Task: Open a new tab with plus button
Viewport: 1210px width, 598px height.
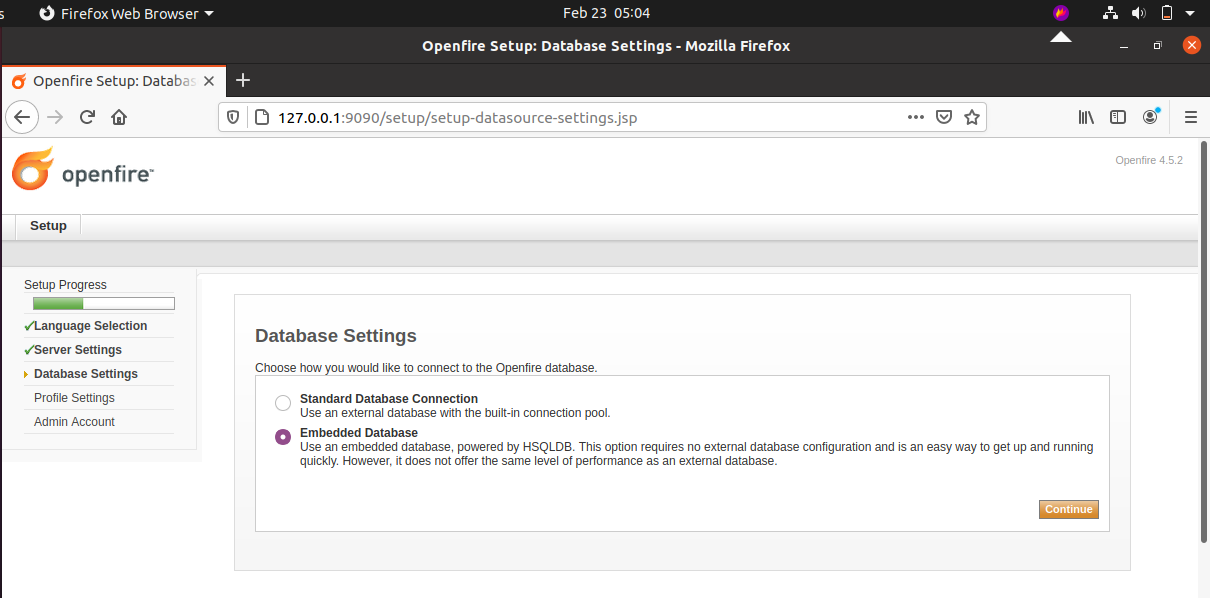Action: coord(242,81)
